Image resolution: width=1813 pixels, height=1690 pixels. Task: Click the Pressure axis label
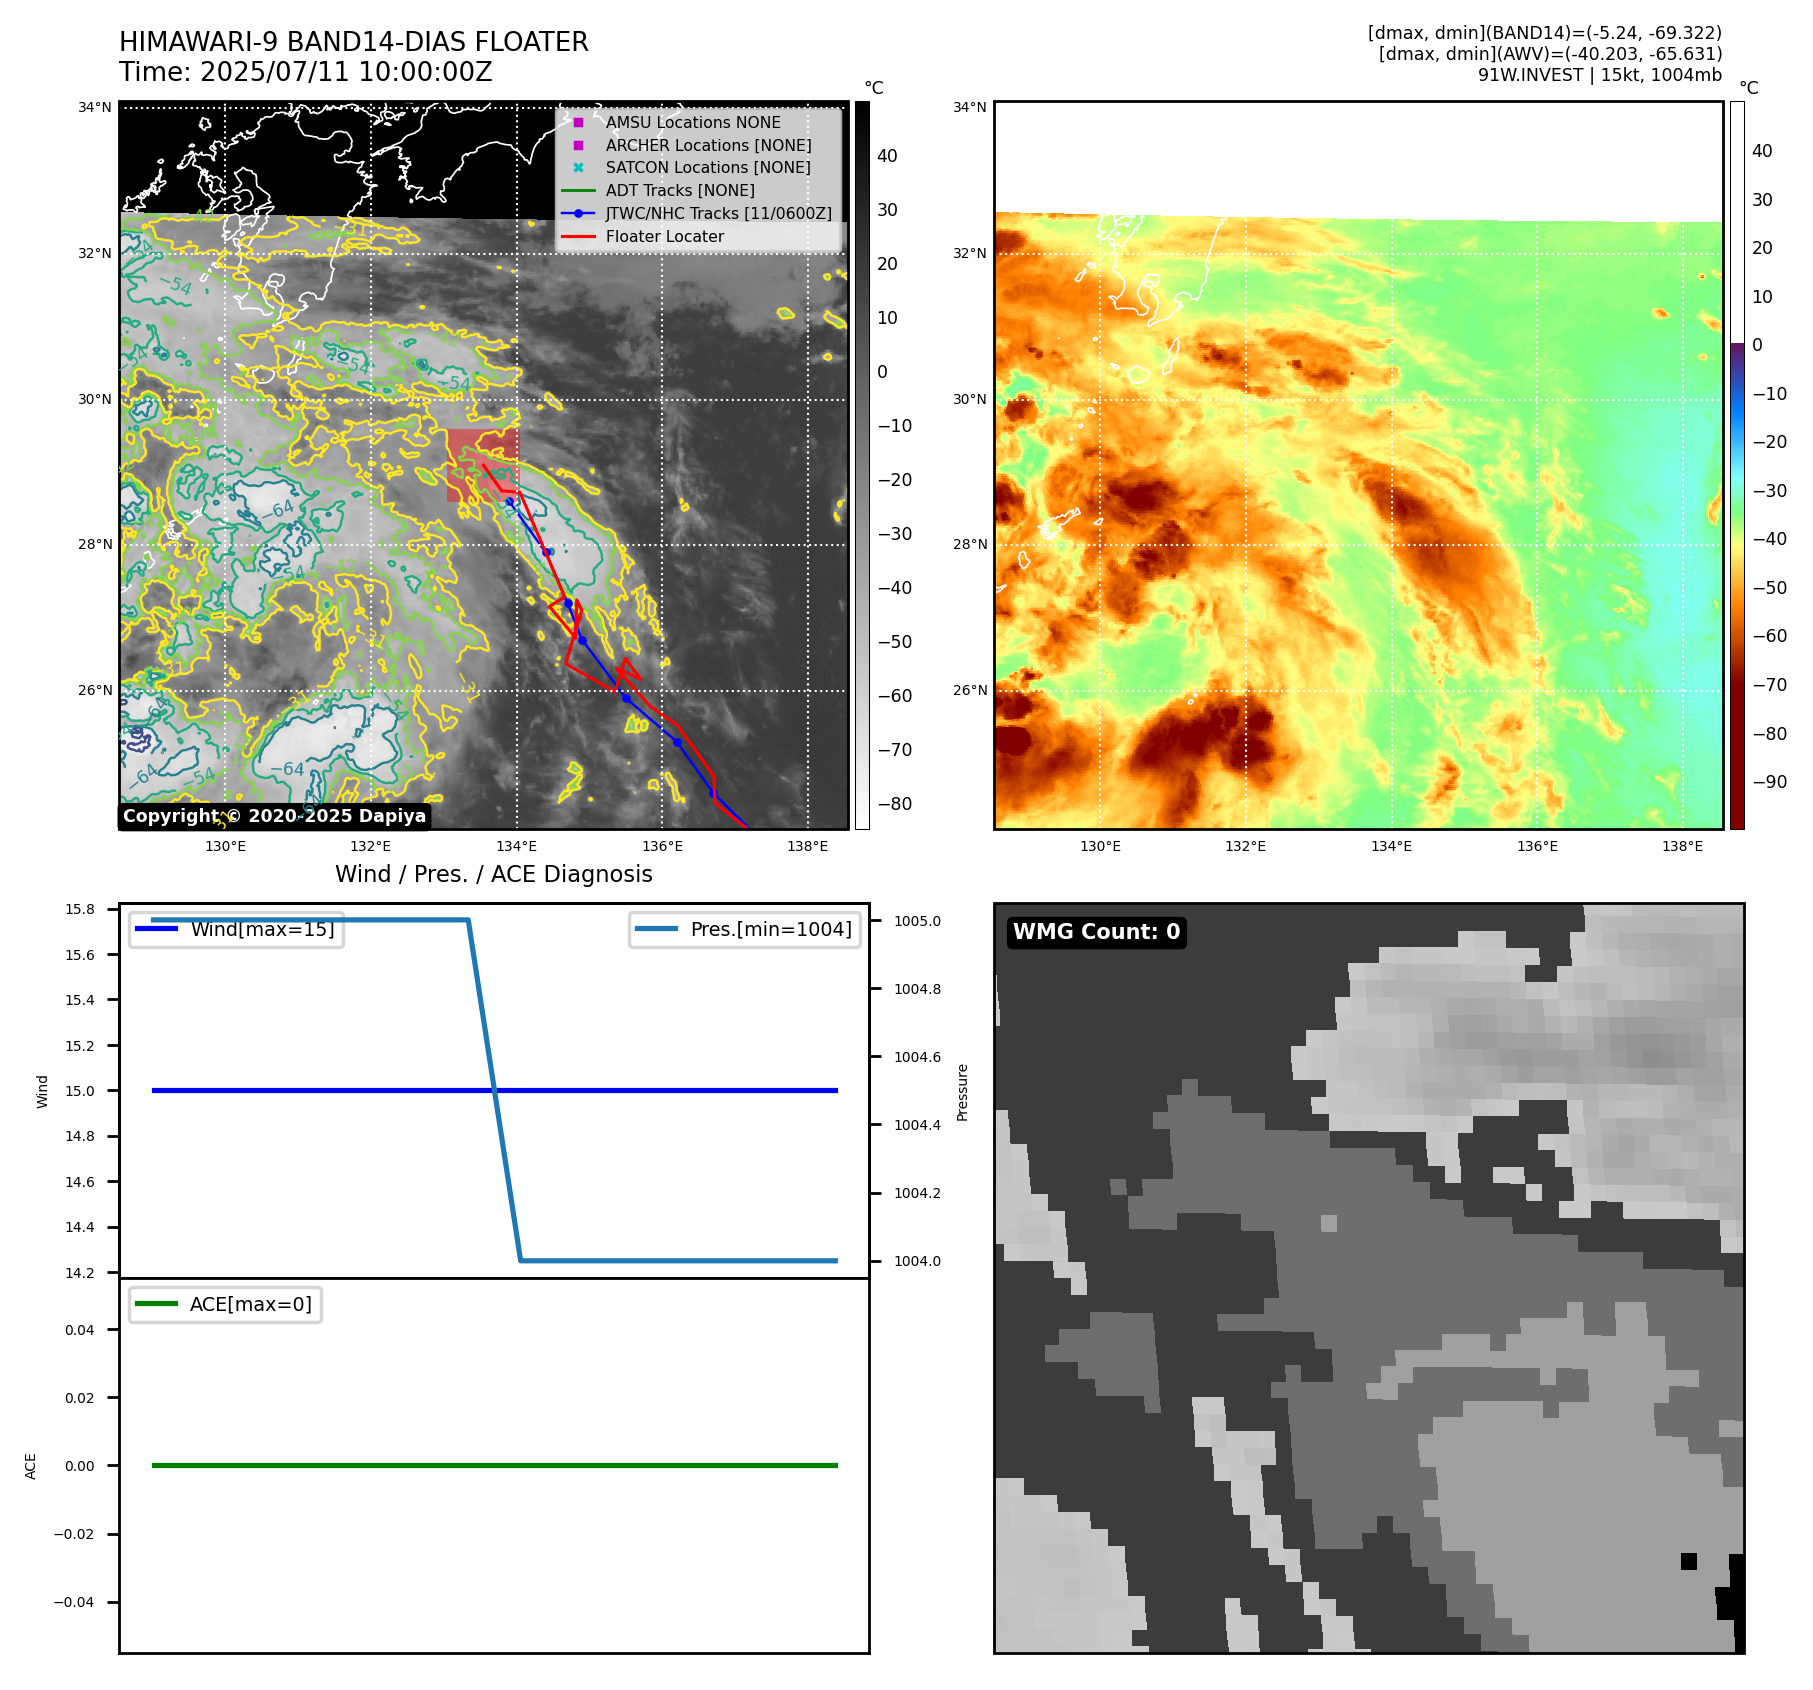[x=963, y=1092]
